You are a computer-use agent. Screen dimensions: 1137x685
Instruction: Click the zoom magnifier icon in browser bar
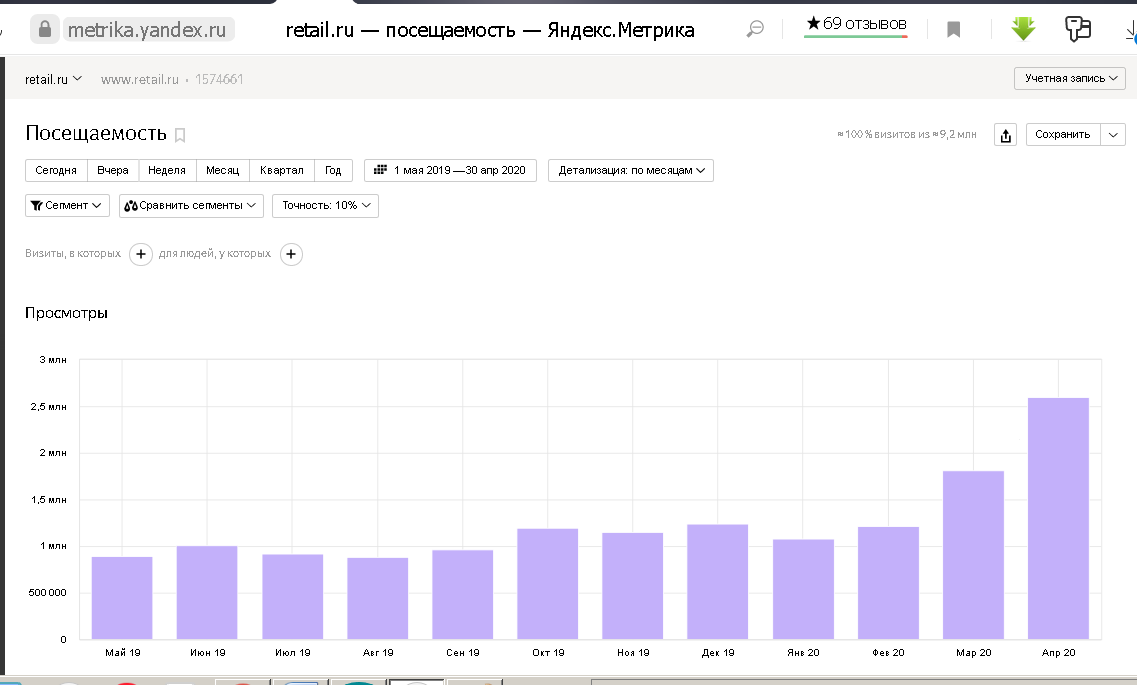tap(755, 29)
